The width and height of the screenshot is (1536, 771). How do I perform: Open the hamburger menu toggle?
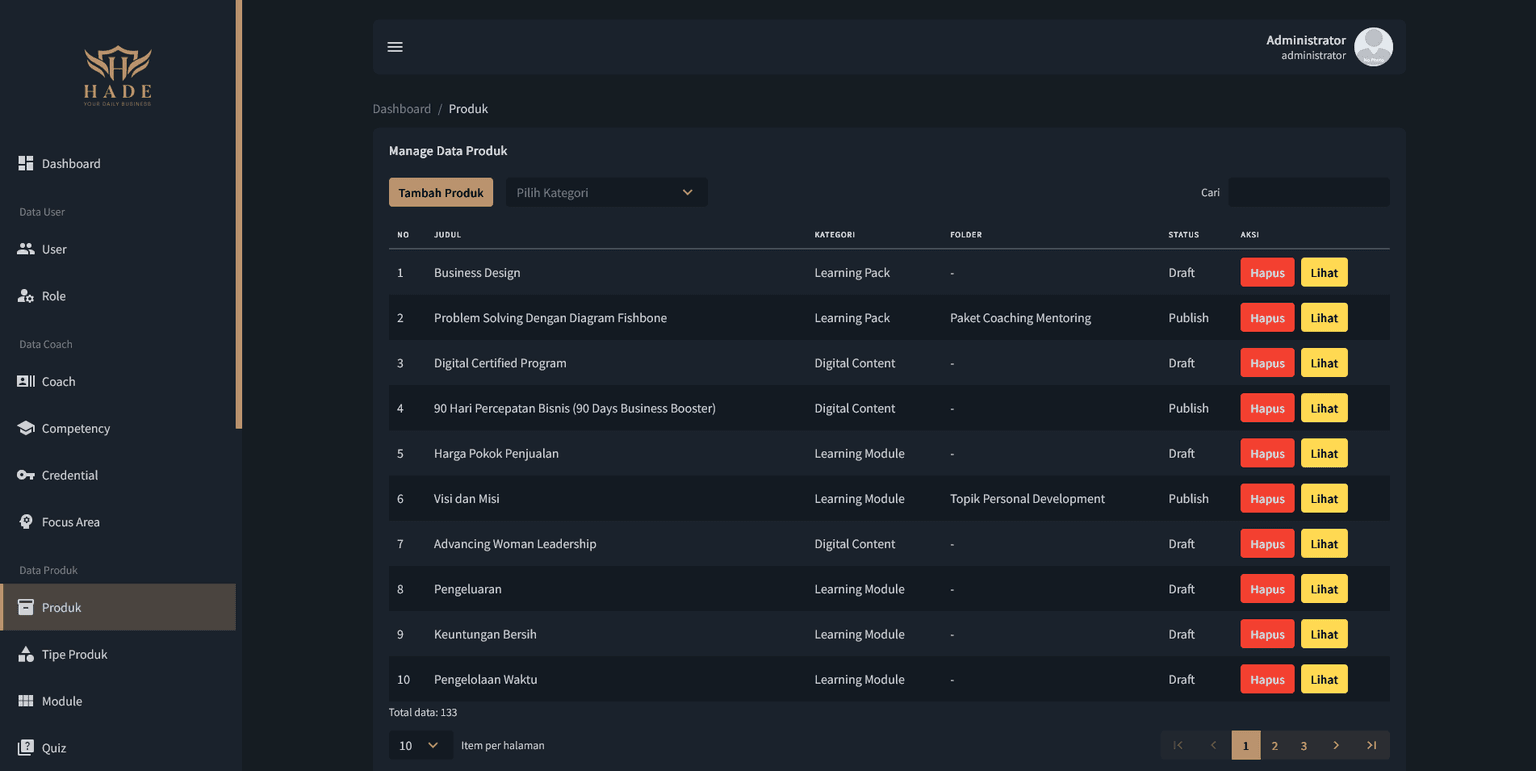click(395, 47)
